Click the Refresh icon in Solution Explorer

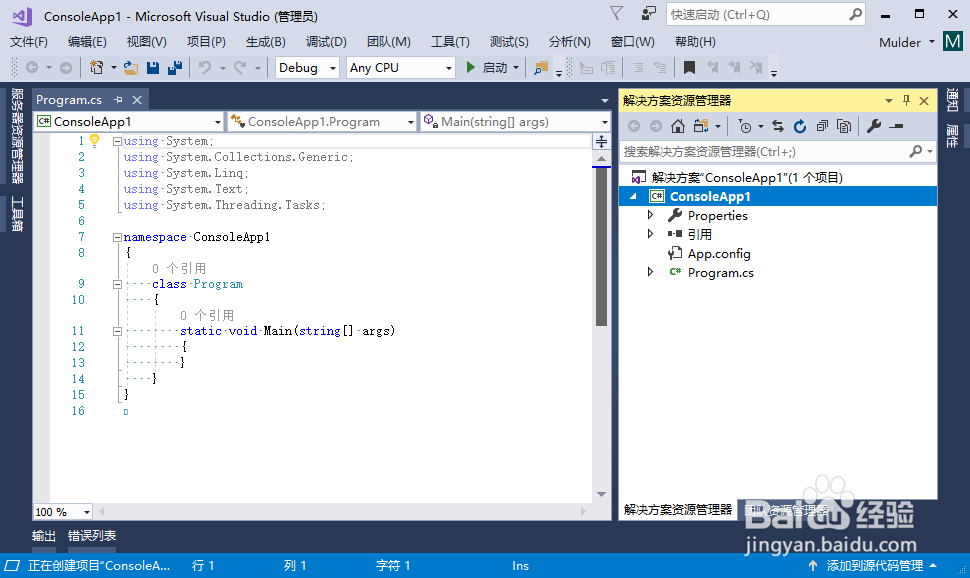click(x=800, y=126)
